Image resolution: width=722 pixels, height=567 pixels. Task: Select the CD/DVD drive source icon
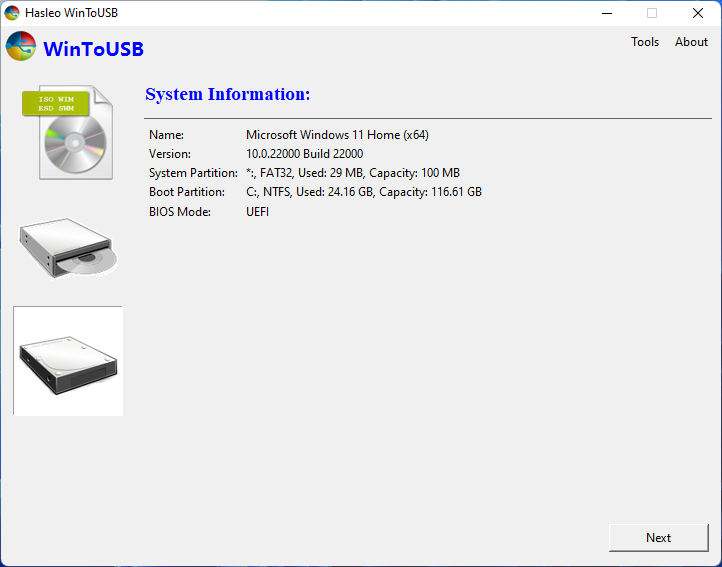[68, 248]
